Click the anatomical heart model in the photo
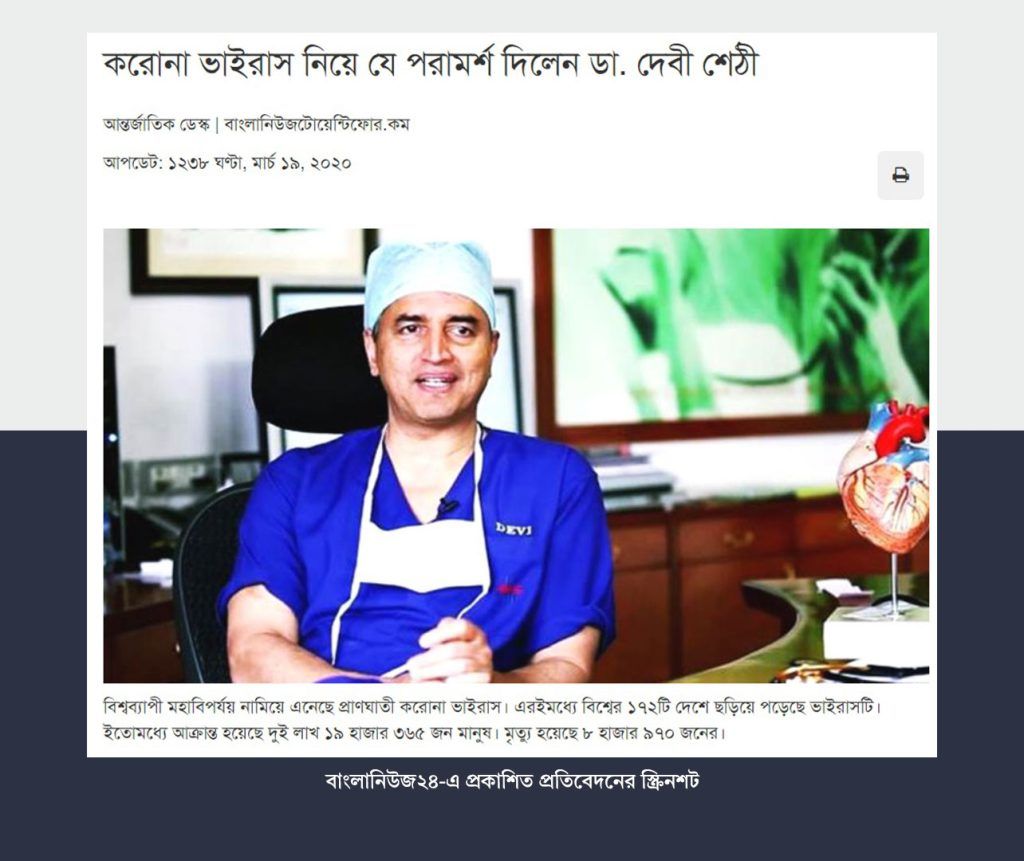Image resolution: width=1024 pixels, height=861 pixels. [x=885, y=483]
